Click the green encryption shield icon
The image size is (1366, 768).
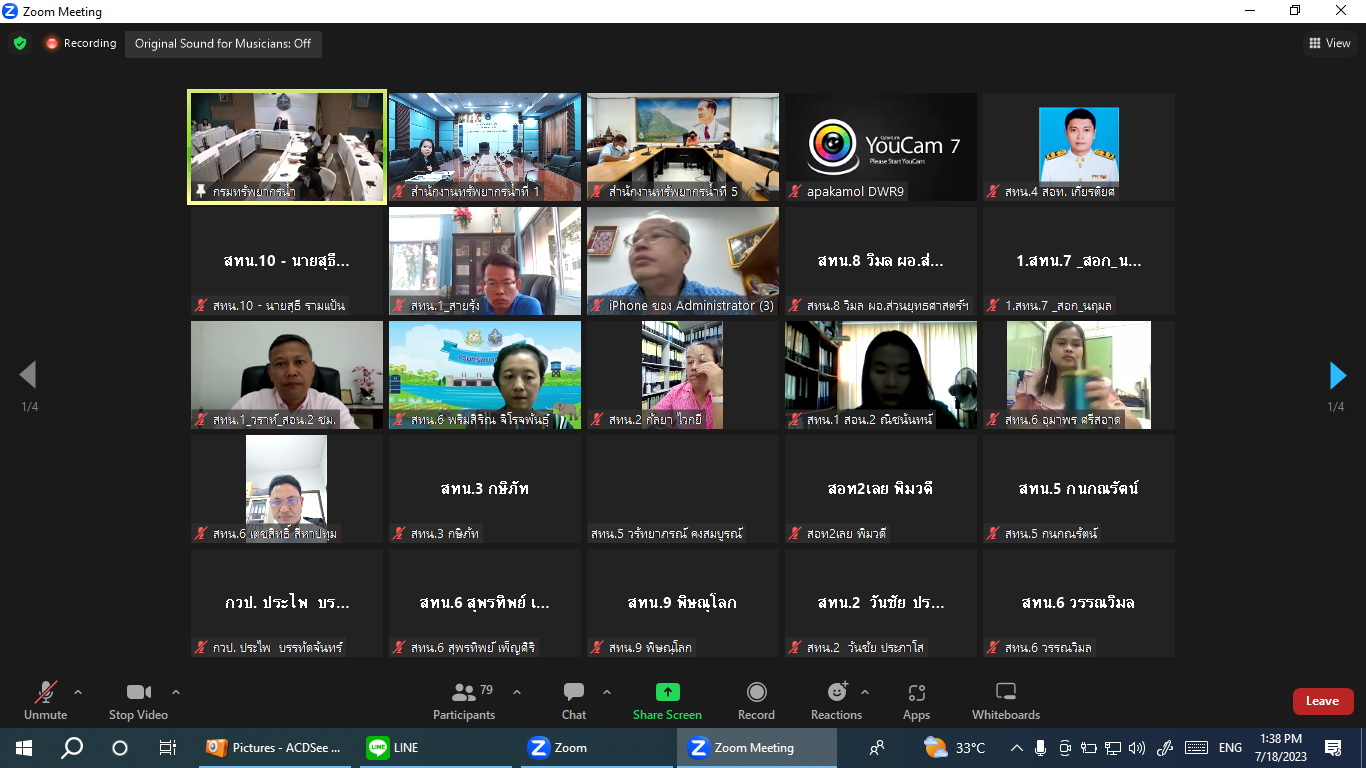click(x=19, y=43)
